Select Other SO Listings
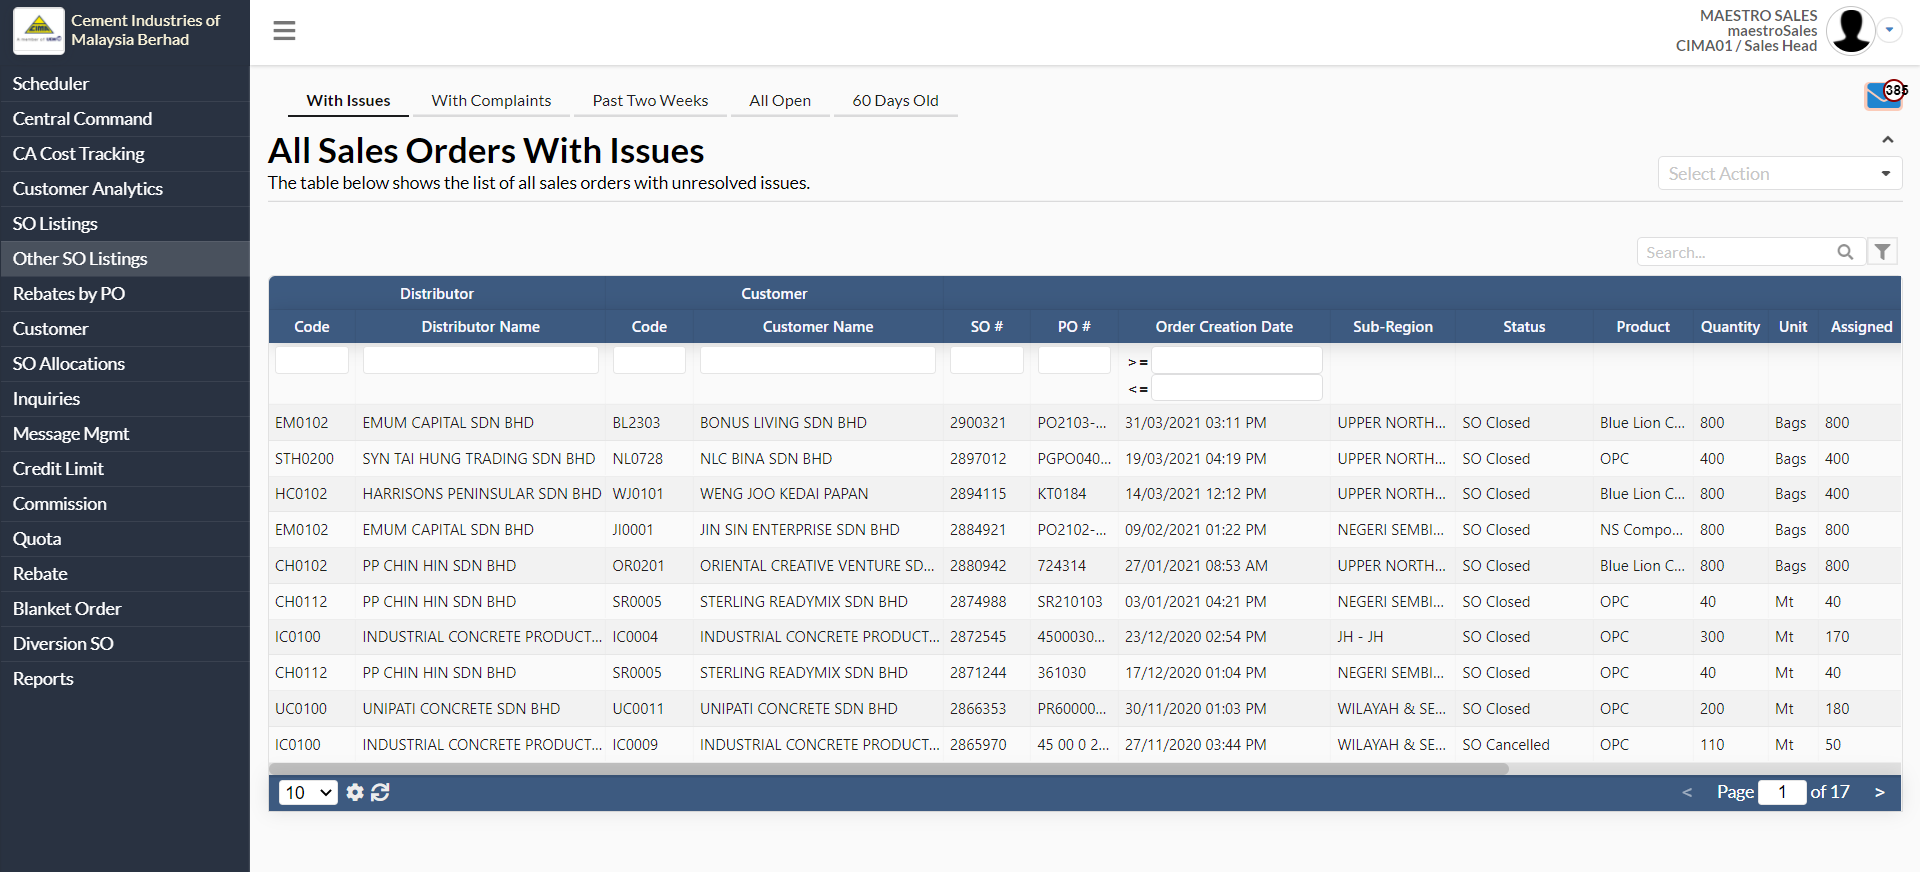 (x=124, y=259)
